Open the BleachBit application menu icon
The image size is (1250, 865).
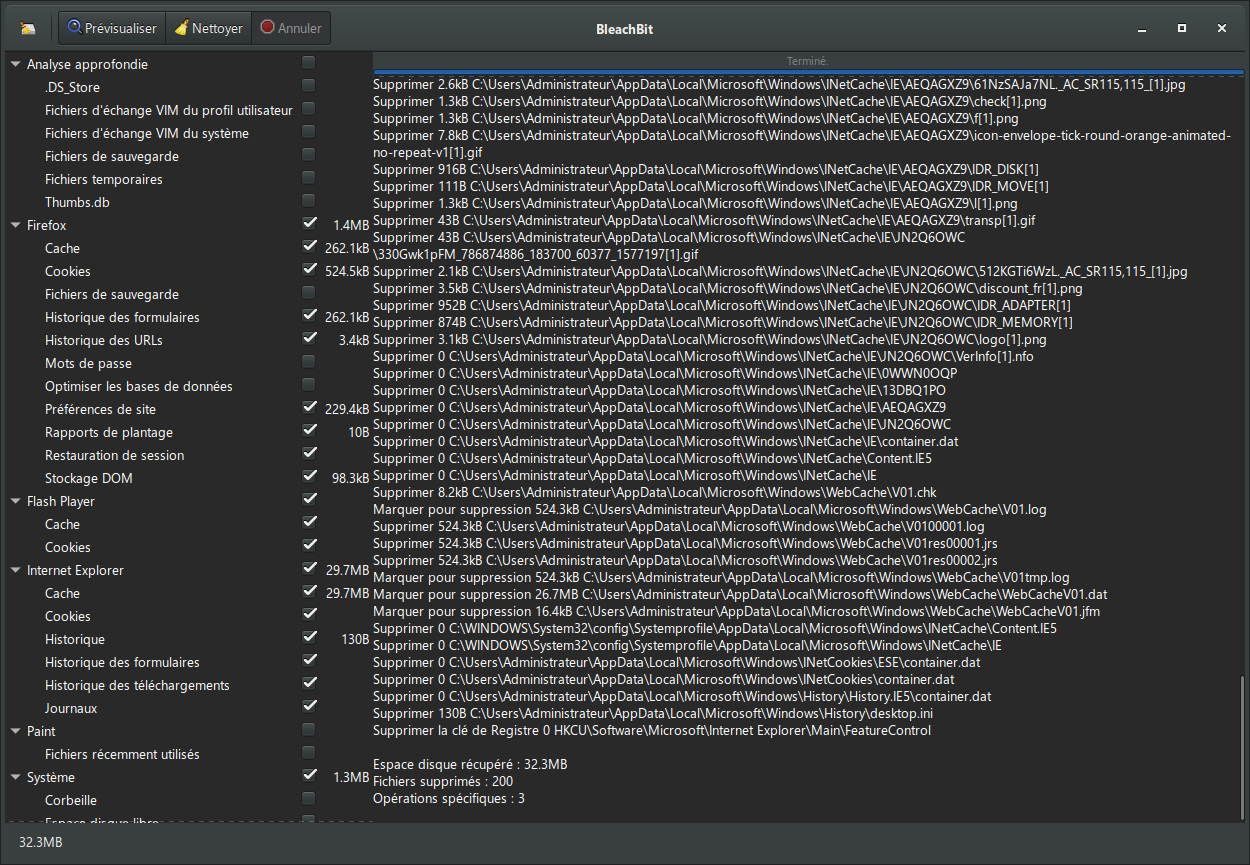(x=28, y=28)
